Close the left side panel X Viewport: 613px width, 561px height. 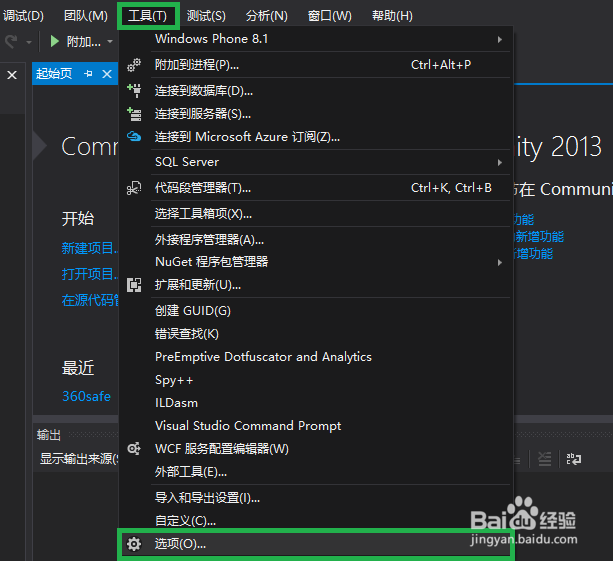click(x=12, y=75)
